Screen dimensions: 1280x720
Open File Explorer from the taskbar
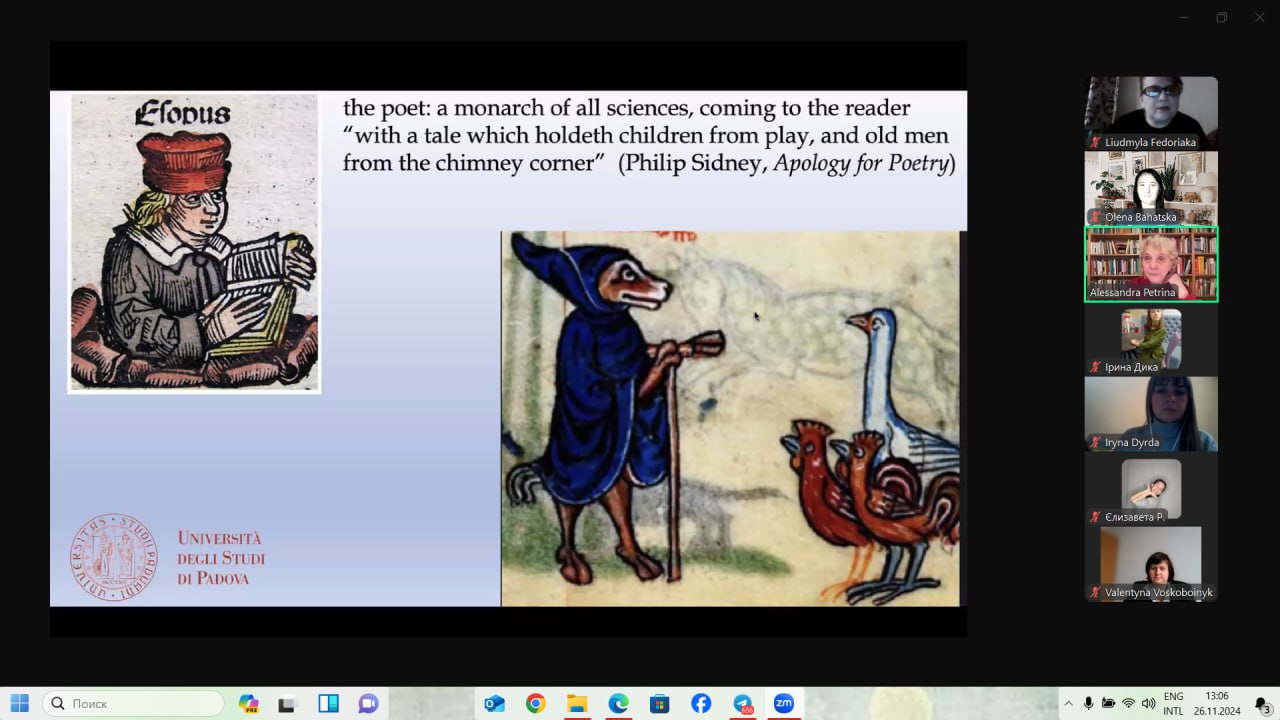(577, 704)
